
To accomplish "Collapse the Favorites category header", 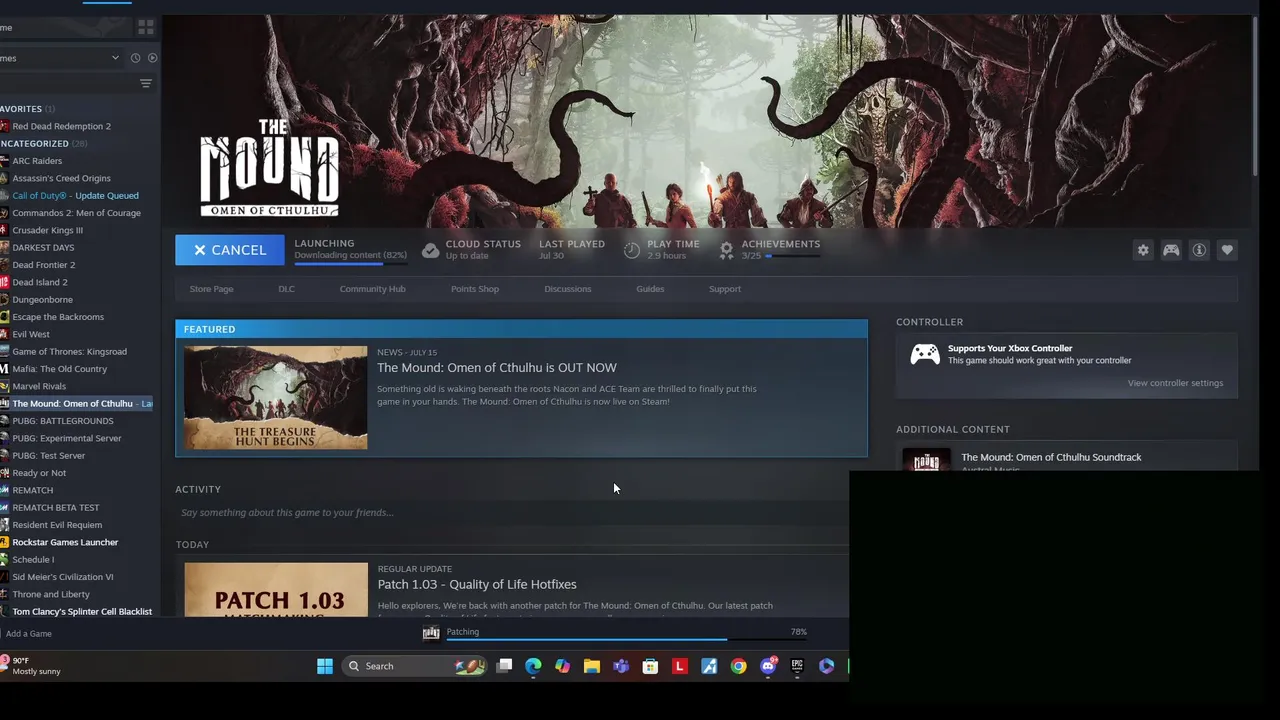I will pyautogui.click(x=28, y=109).
